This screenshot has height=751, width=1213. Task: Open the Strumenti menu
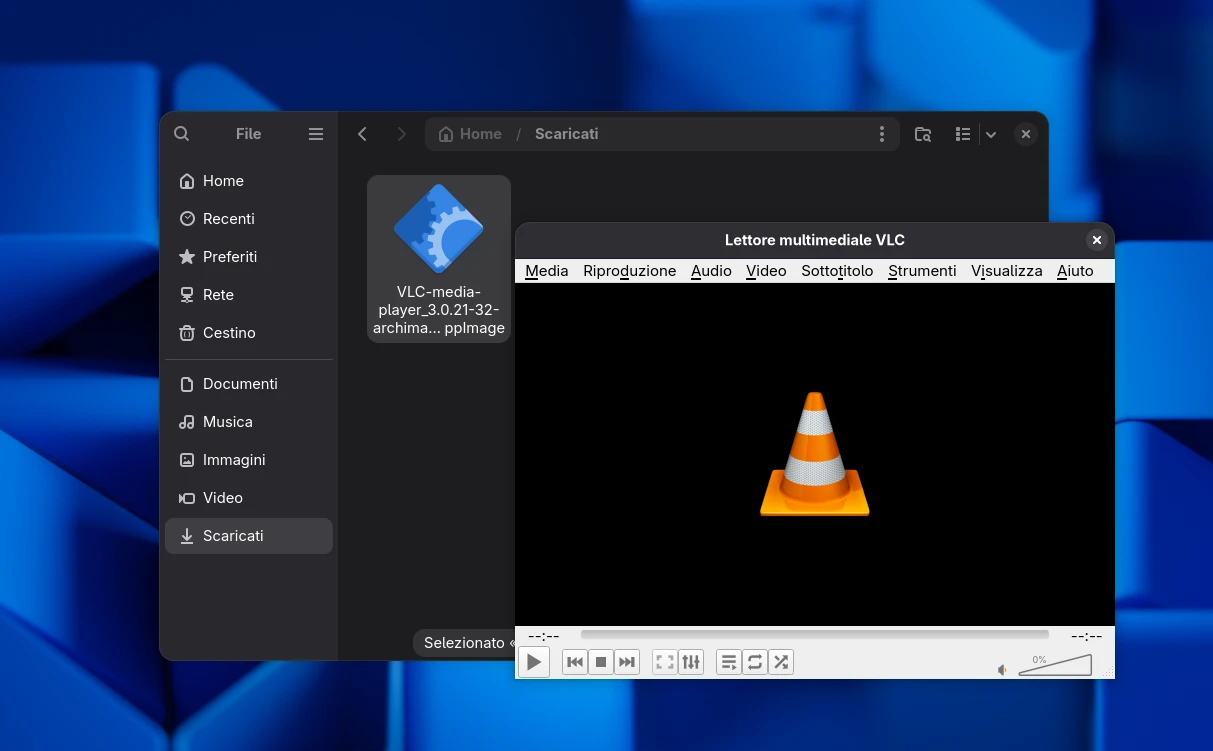click(922, 270)
